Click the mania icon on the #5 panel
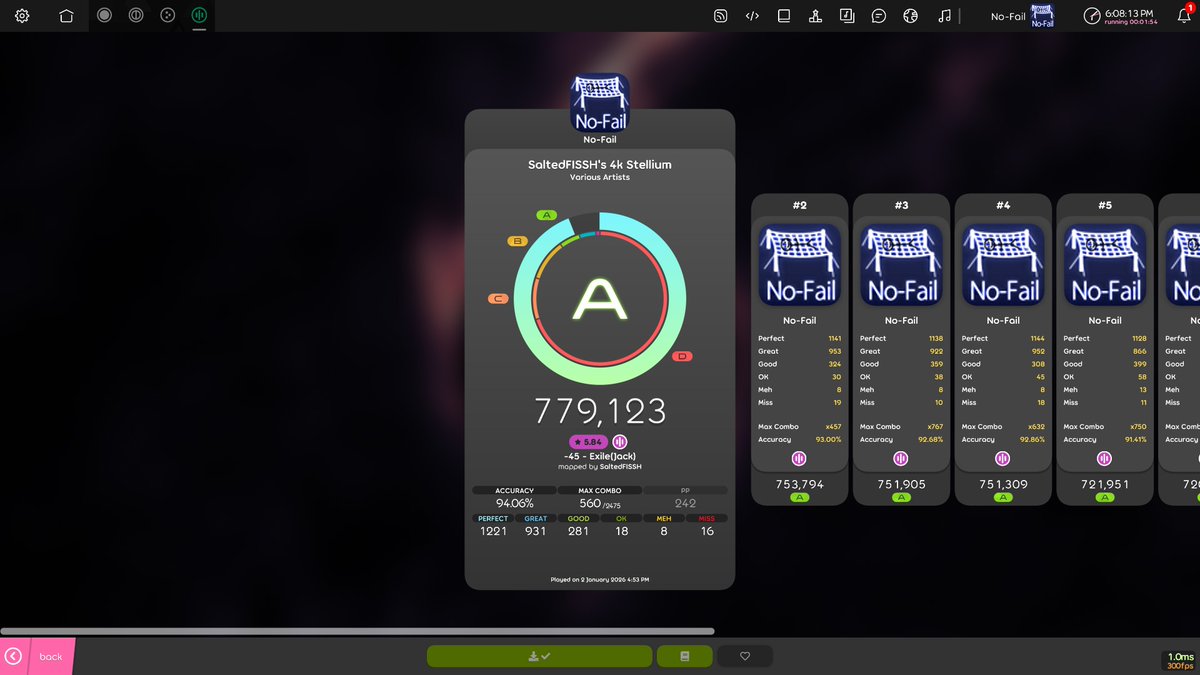 click(1105, 459)
